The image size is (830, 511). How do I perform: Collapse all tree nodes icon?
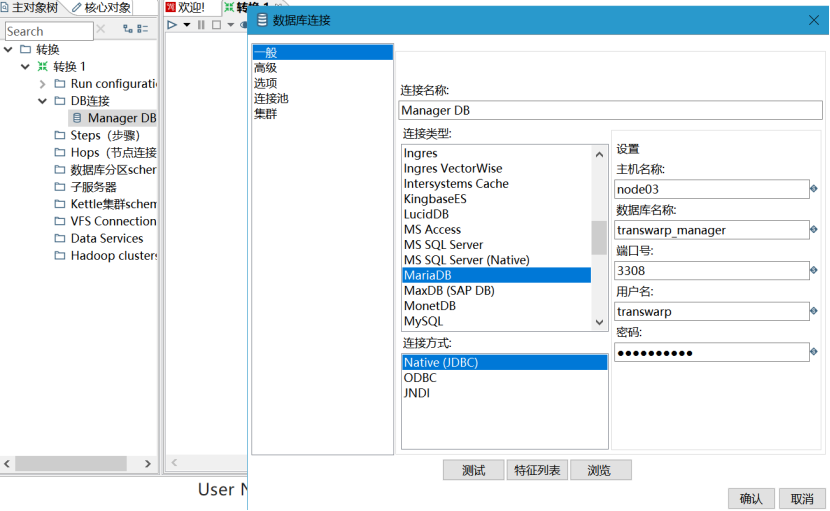pos(143,29)
